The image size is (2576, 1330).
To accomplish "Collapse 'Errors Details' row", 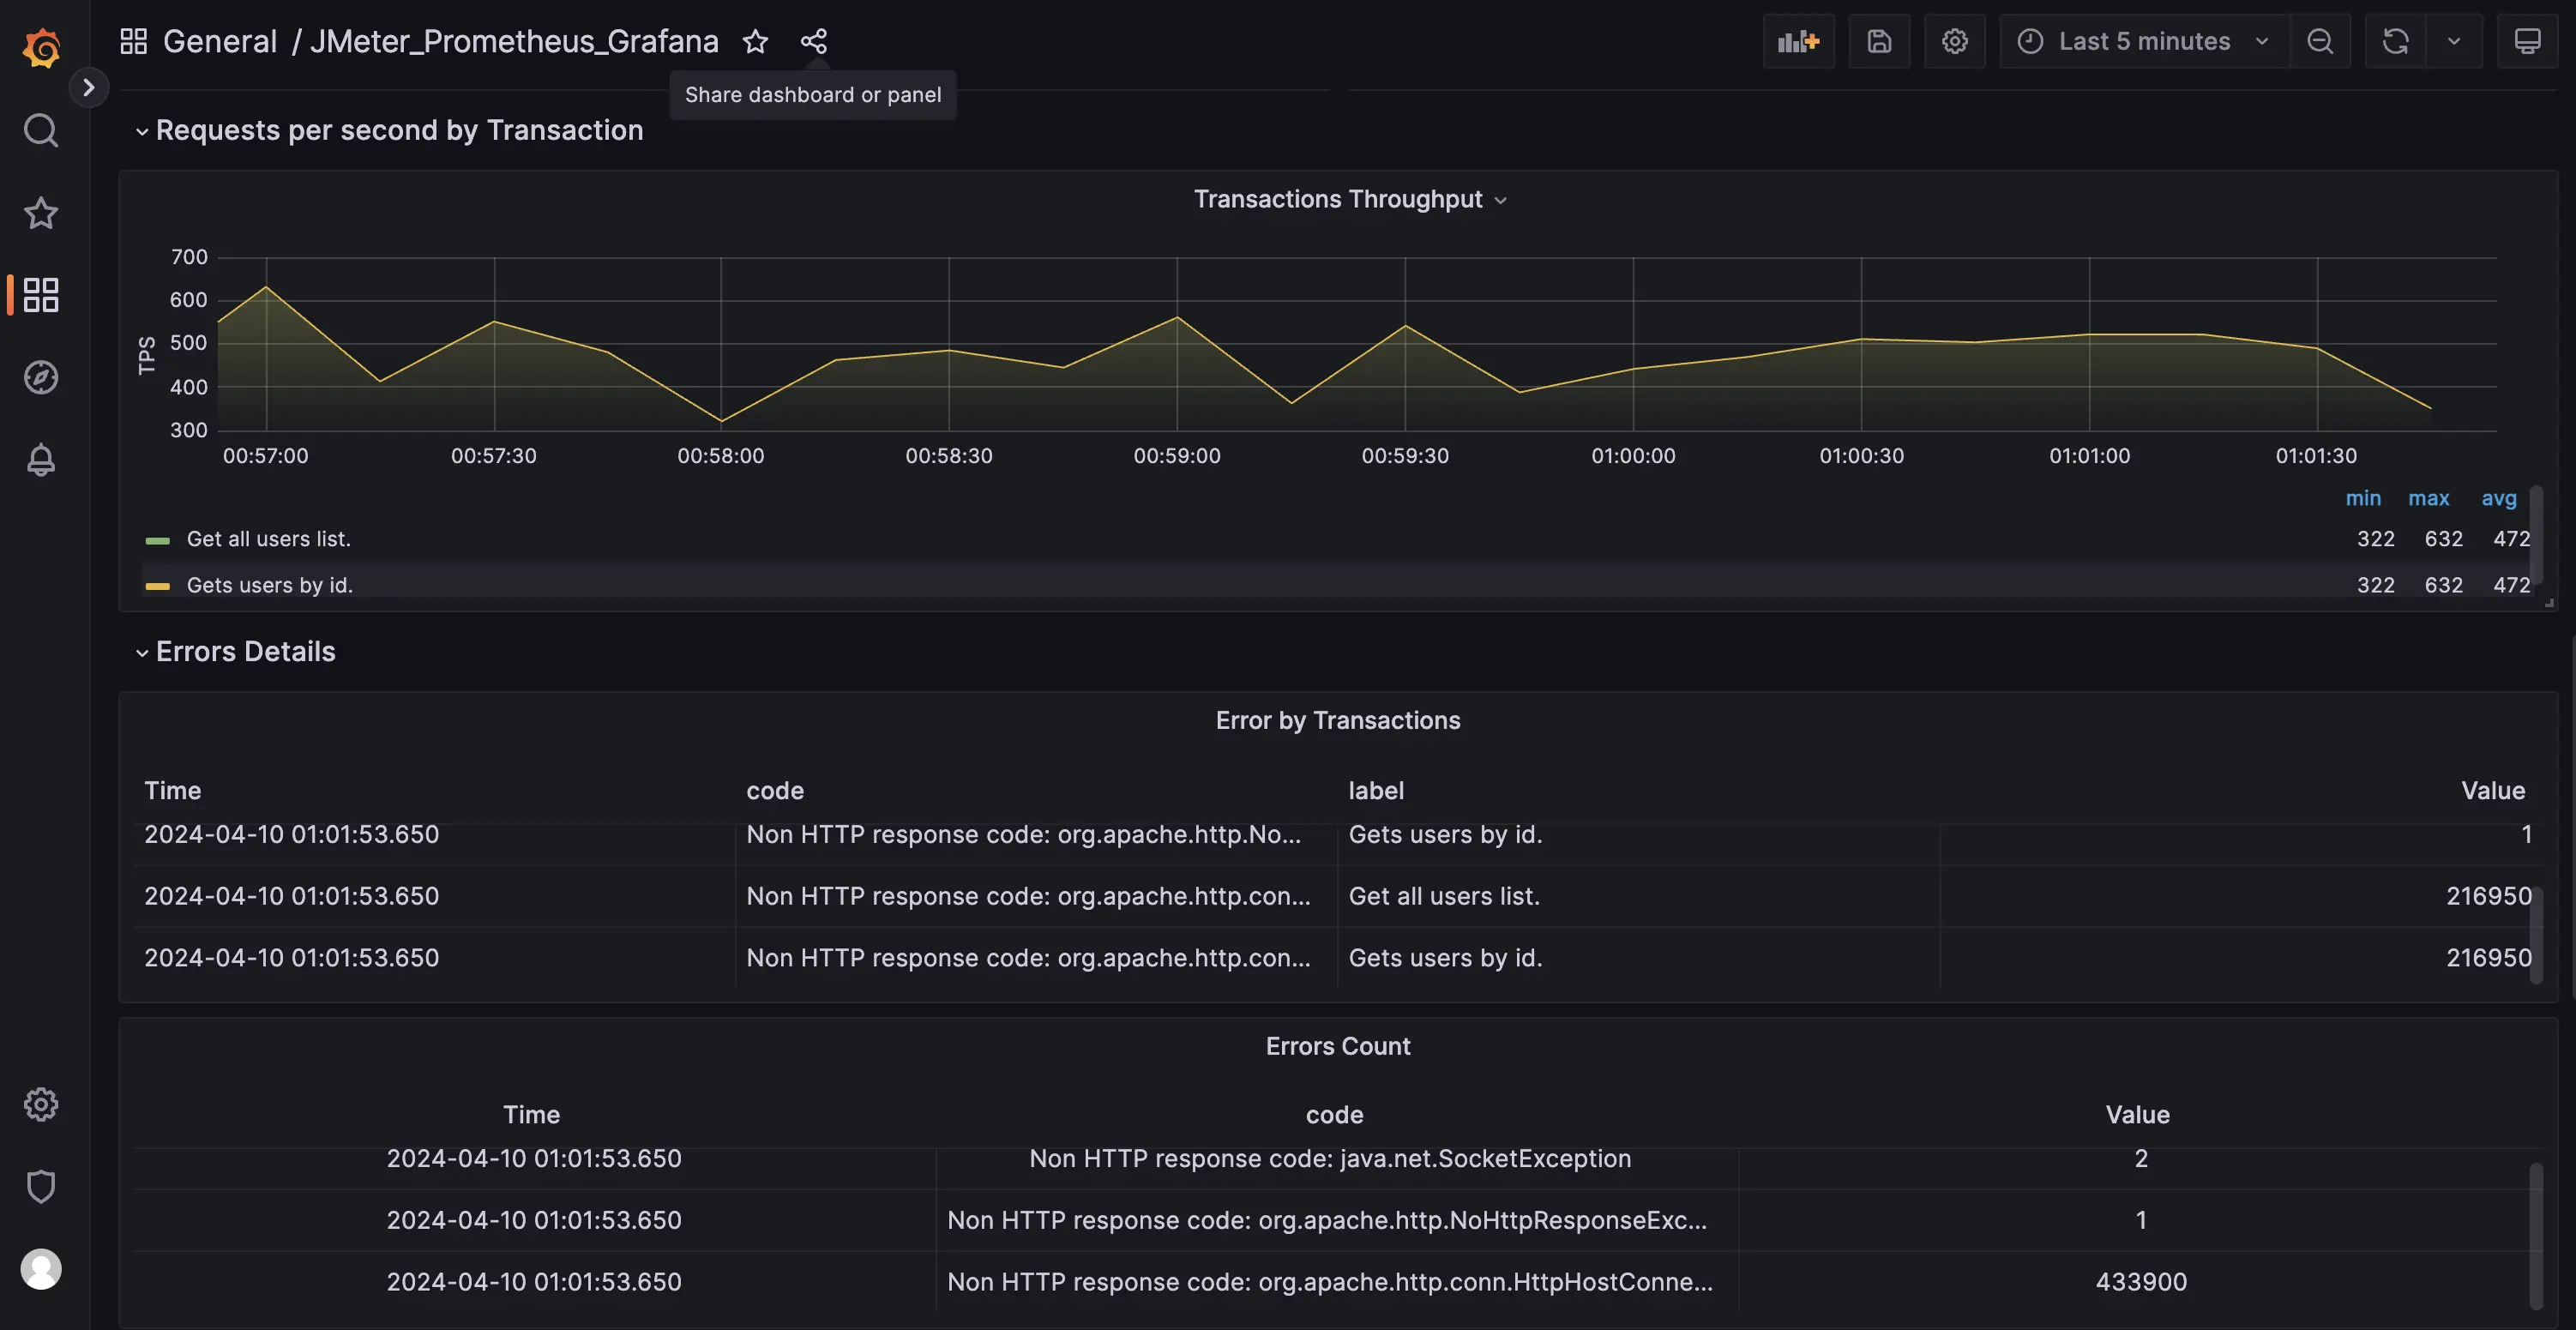I will 245,652.
